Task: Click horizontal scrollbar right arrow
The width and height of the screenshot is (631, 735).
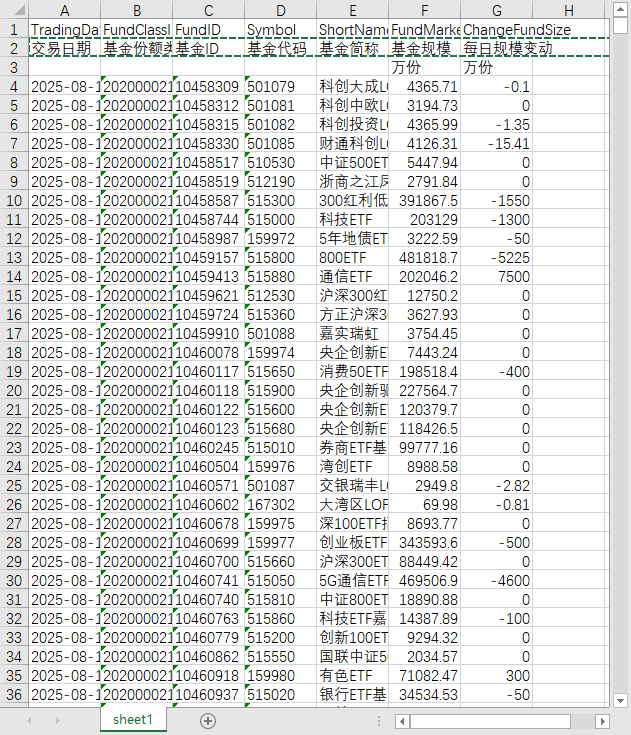Action: [602, 721]
